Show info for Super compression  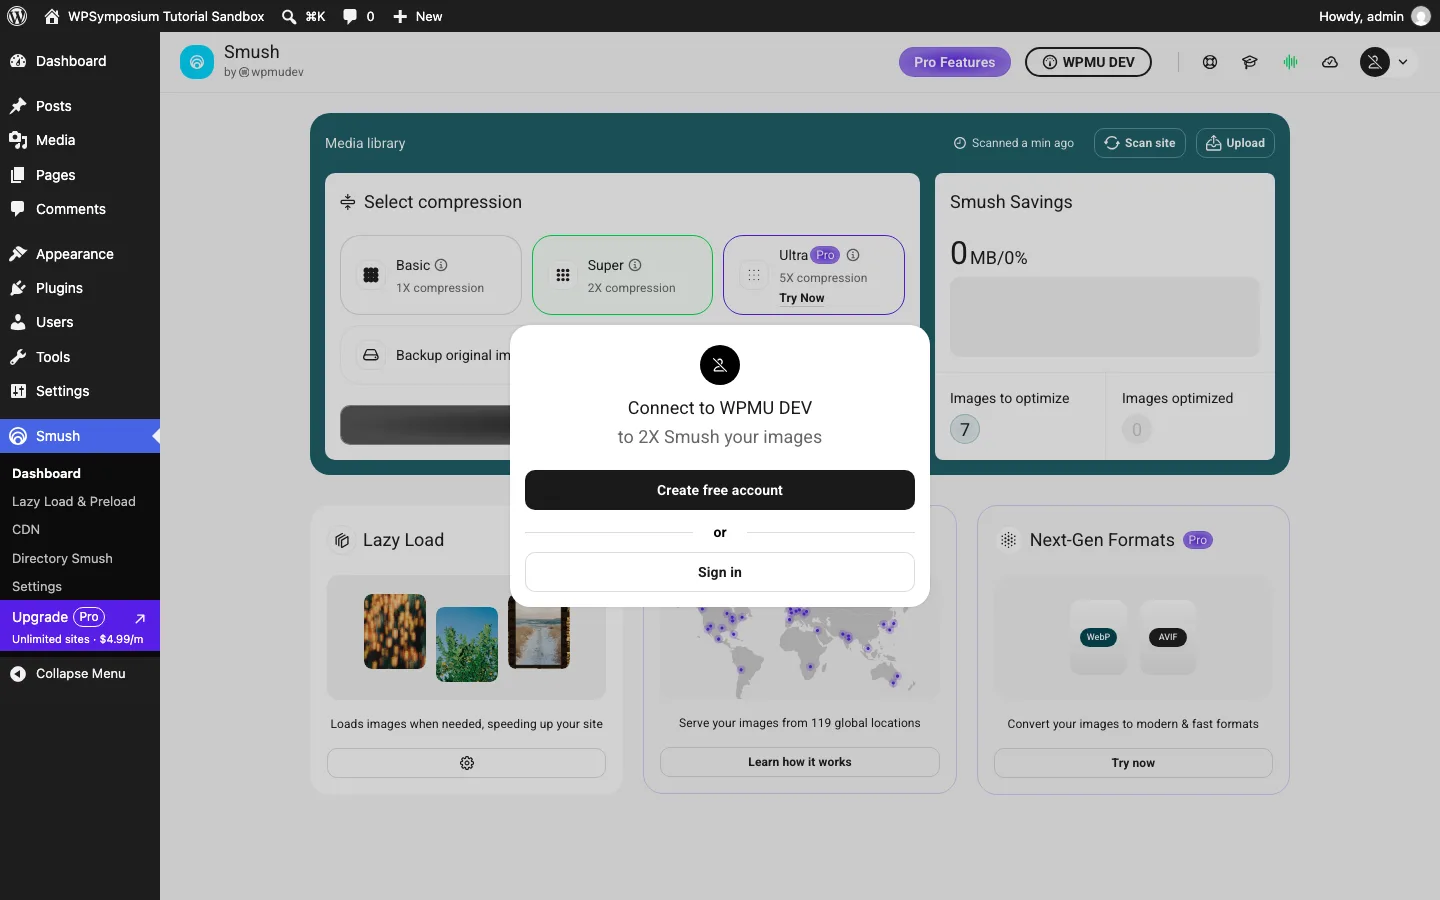coord(635,265)
